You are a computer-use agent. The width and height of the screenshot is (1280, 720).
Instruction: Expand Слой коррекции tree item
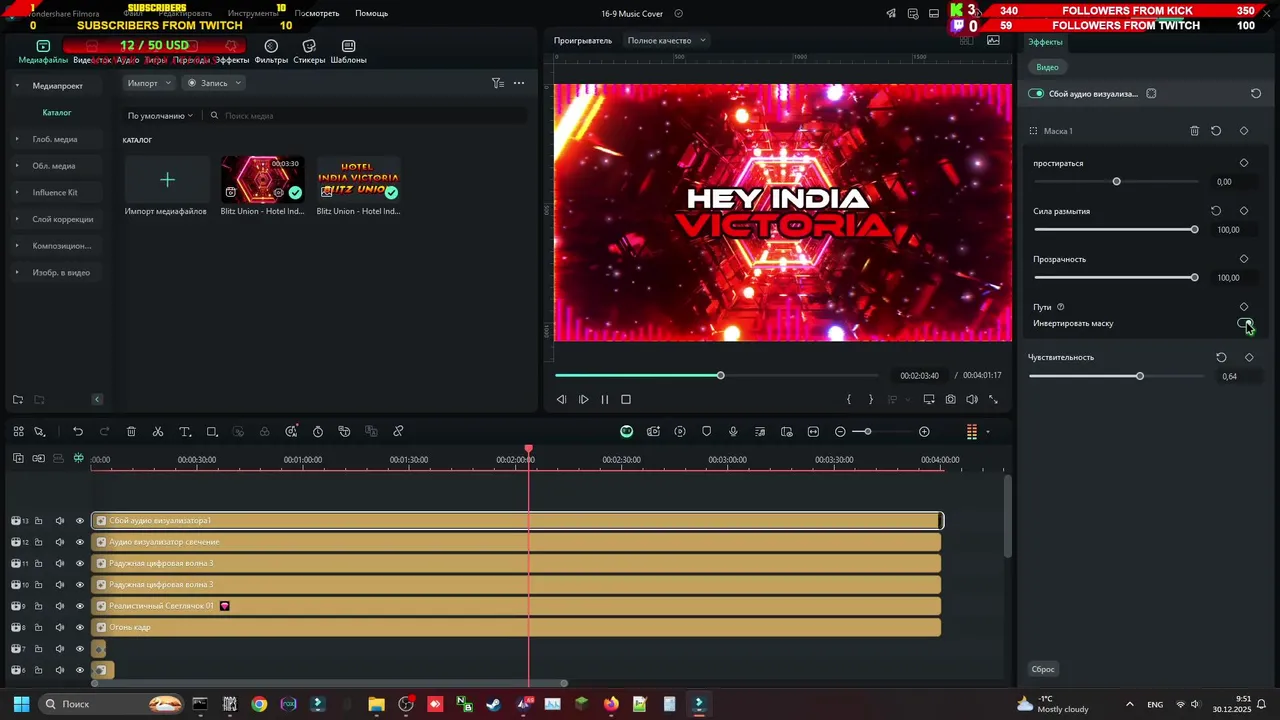[x=17, y=219]
